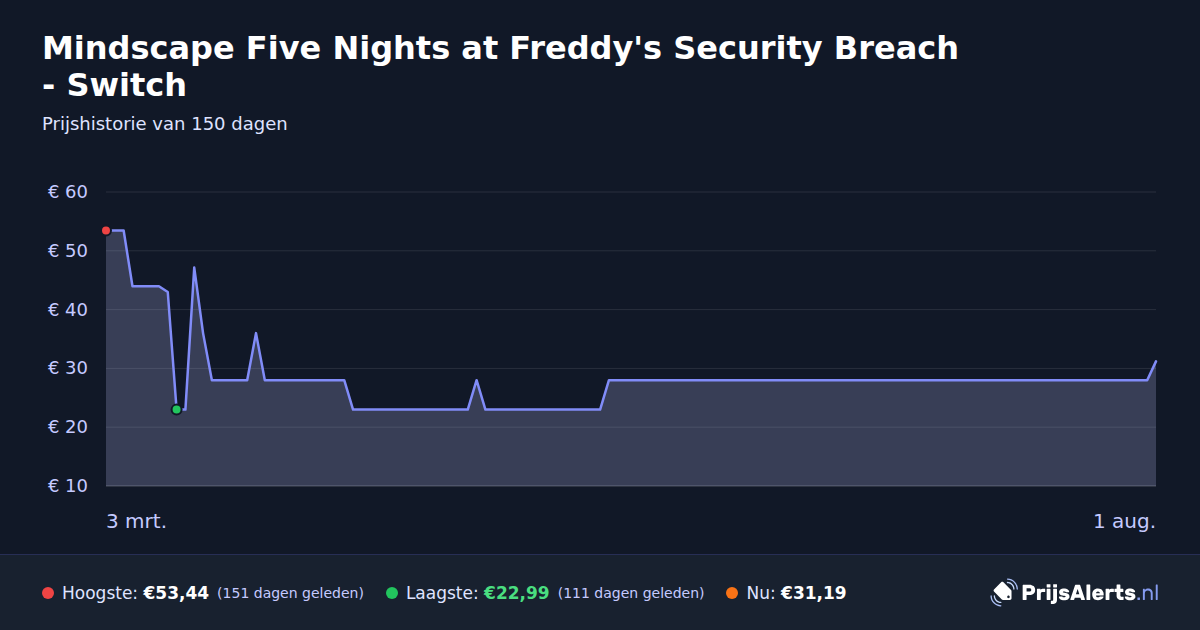1200x630 pixels.
Task: Click the red highest-price dot on chart
Action: (x=106, y=231)
